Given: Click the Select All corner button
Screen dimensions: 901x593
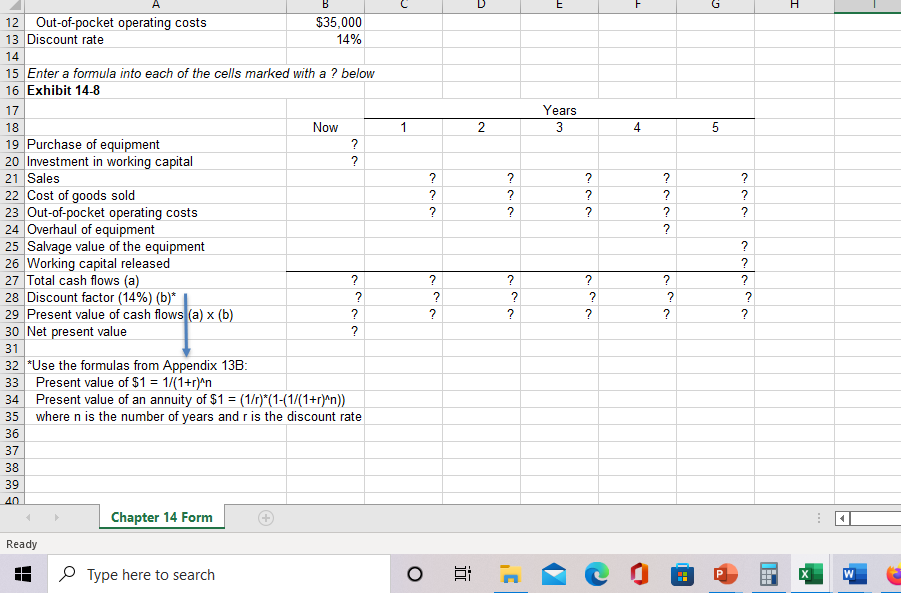Looking at the screenshot, I should click(11, 6).
